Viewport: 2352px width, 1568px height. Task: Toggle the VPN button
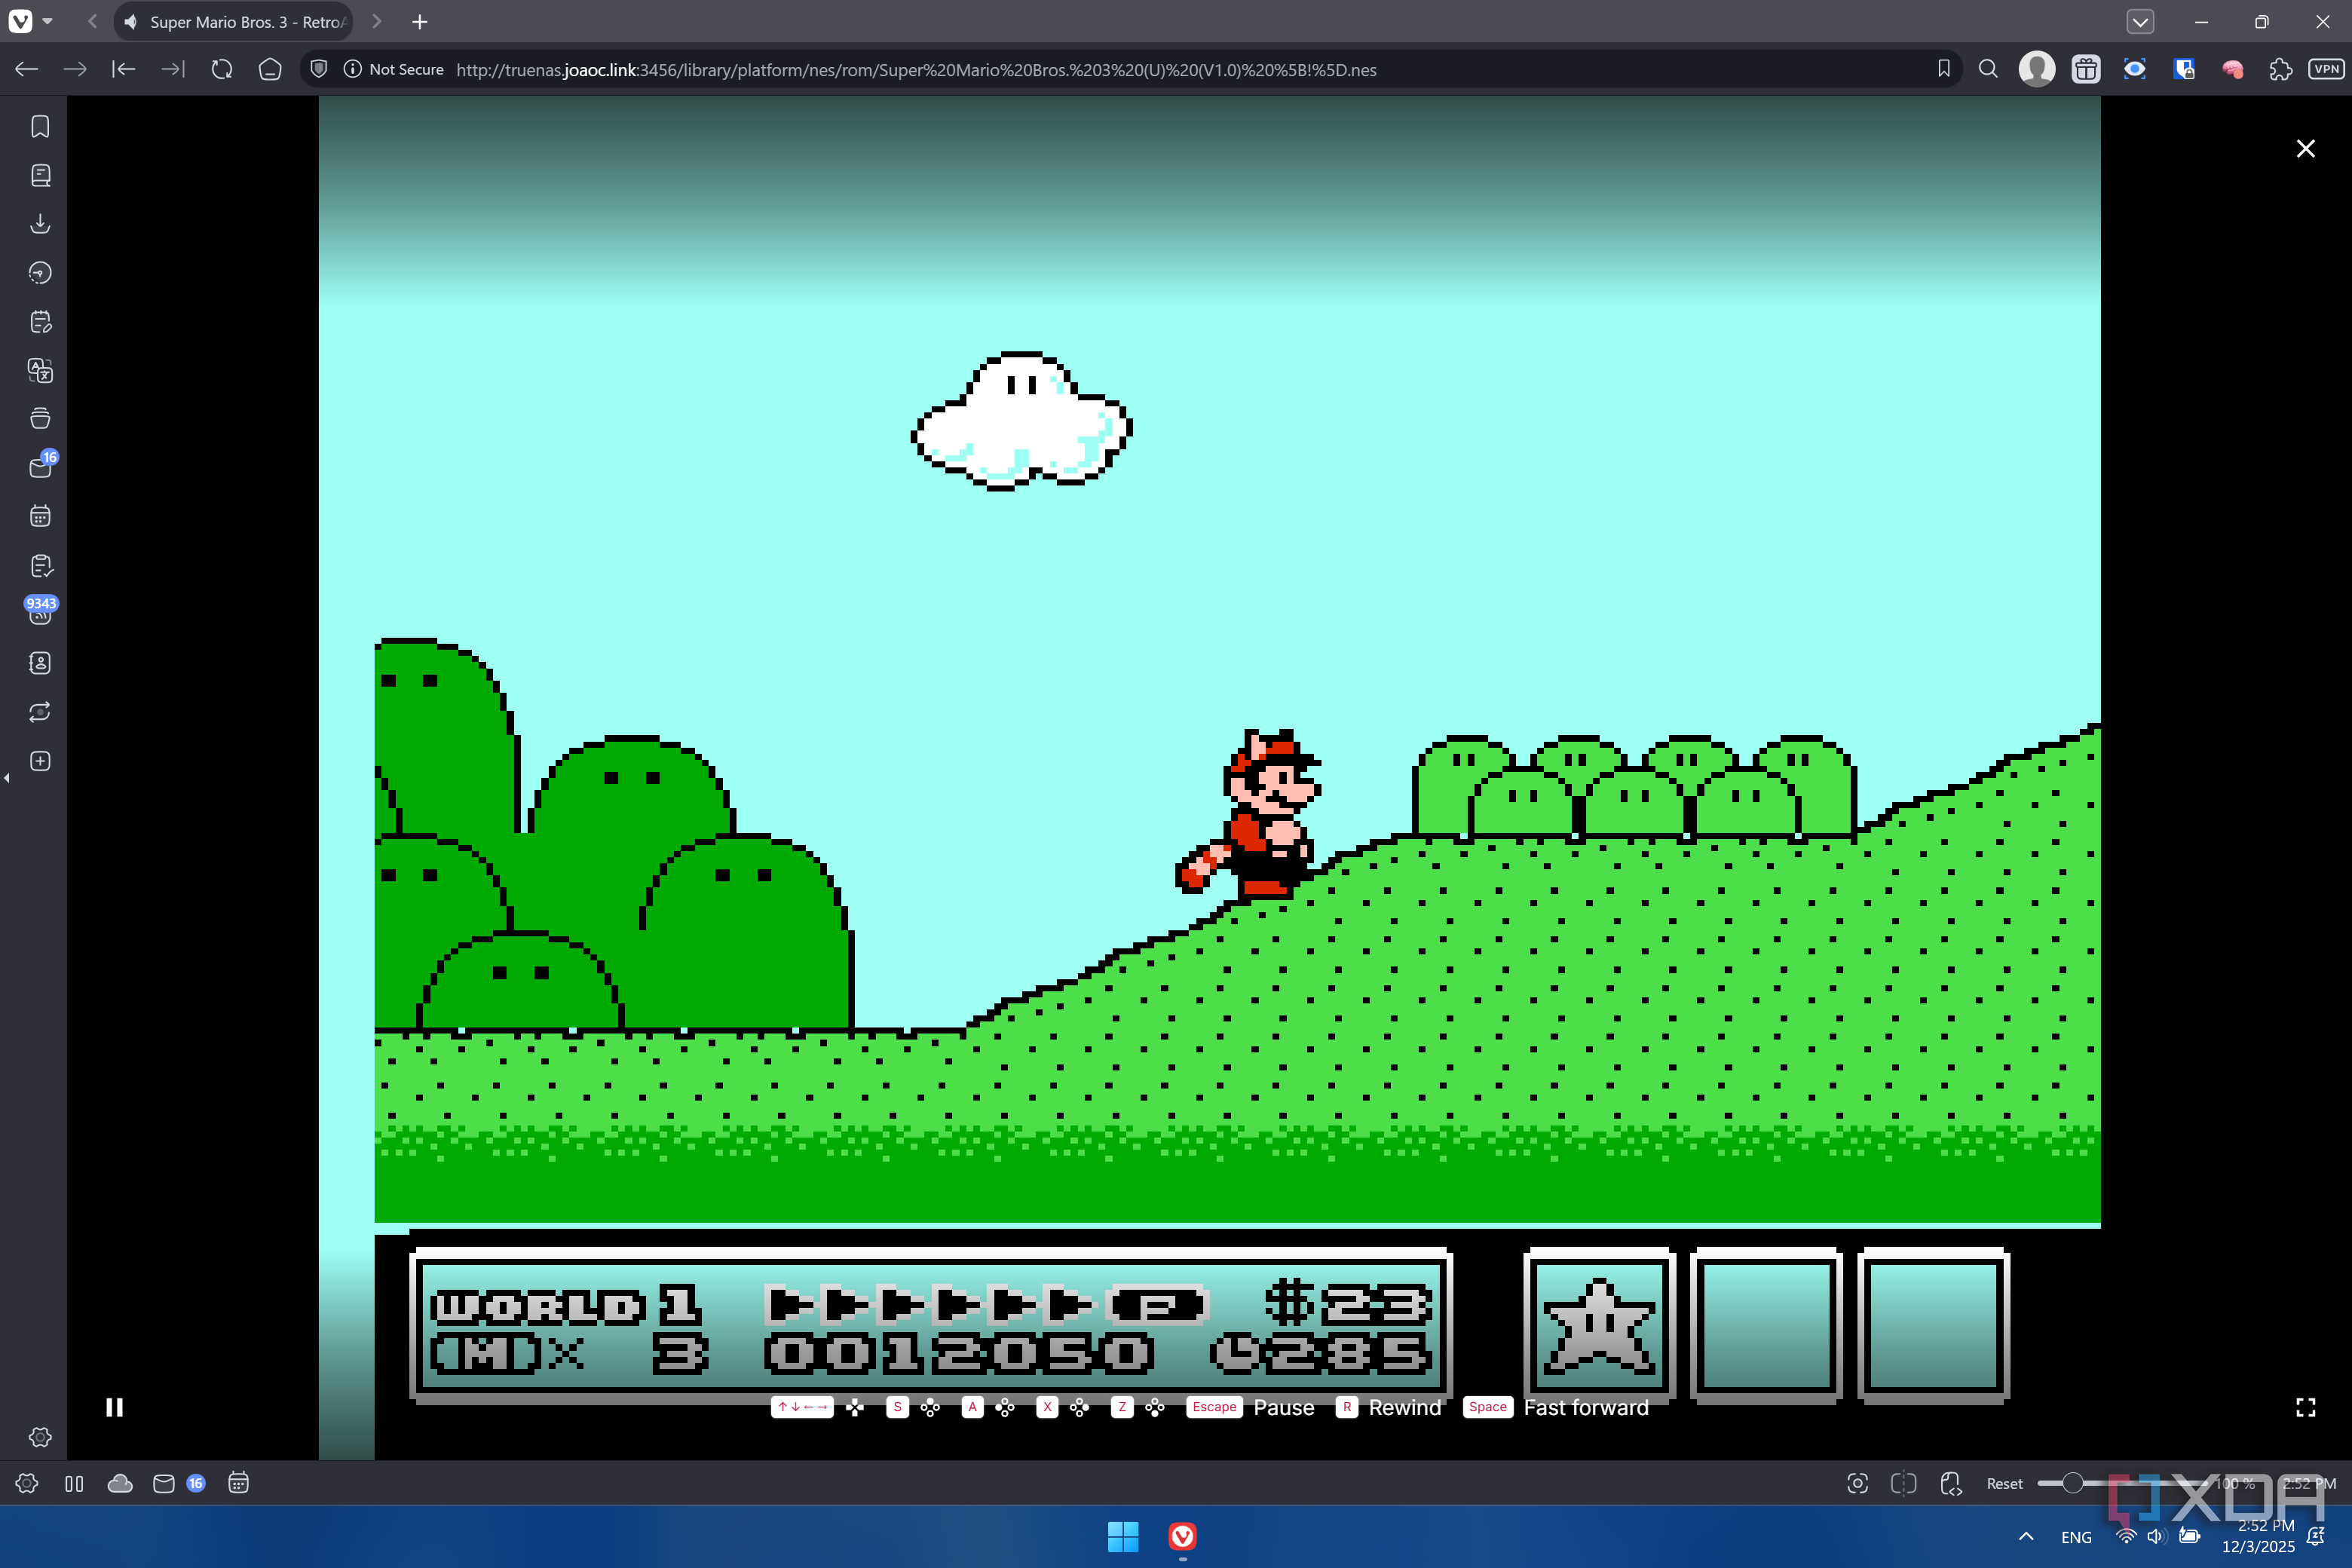2326,69
